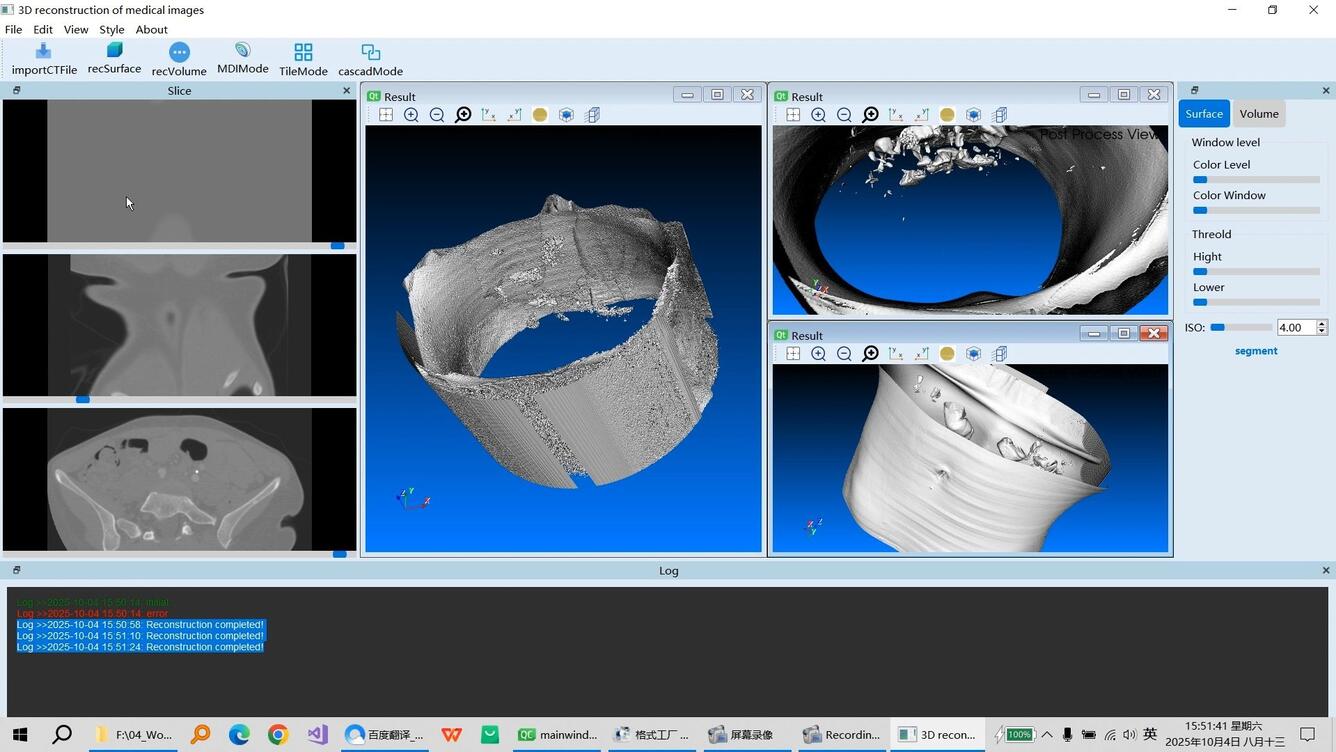Open the About menu
The width and height of the screenshot is (1336, 752).
click(x=151, y=30)
